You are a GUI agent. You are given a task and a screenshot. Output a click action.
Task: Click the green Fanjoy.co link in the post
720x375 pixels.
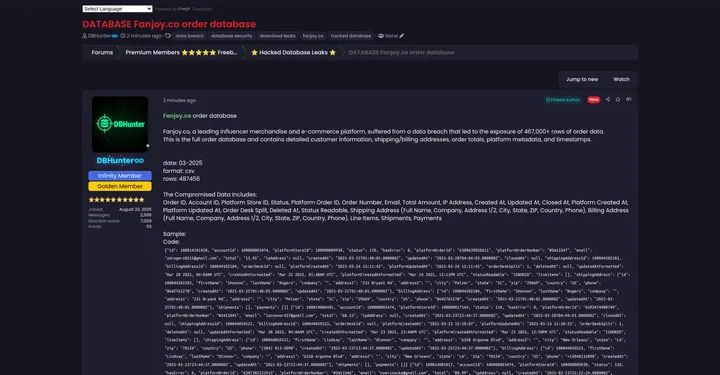coord(177,116)
